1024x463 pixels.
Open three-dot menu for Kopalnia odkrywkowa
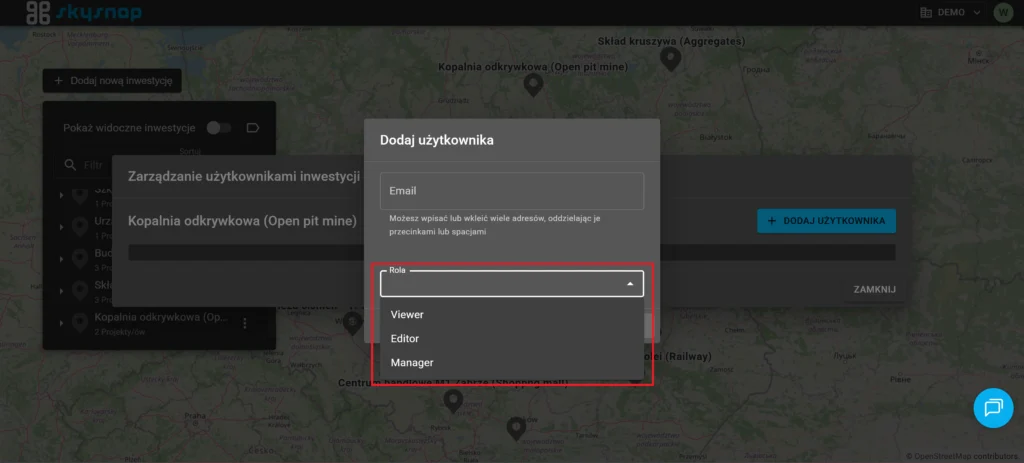(x=244, y=323)
